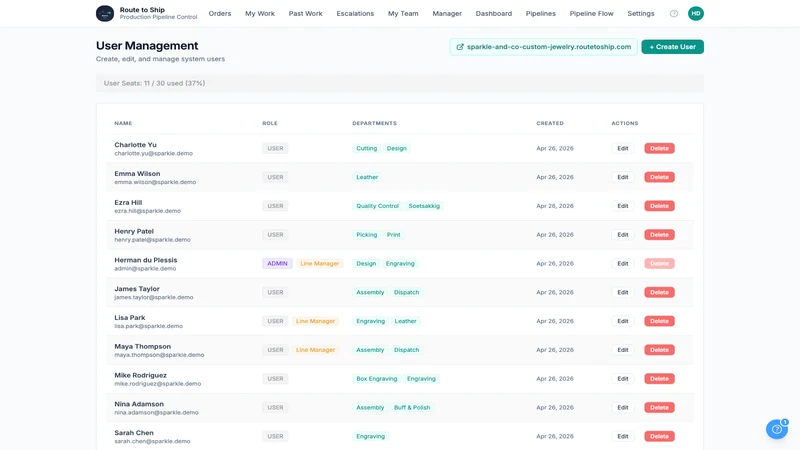
Task: Go to My Work page
Action: [x=260, y=14]
